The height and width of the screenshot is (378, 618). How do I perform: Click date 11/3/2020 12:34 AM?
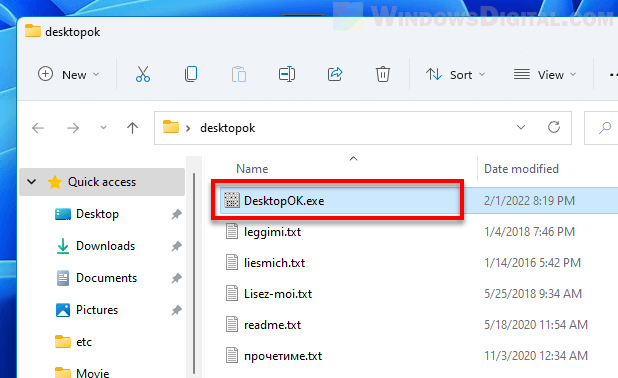pos(536,356)
